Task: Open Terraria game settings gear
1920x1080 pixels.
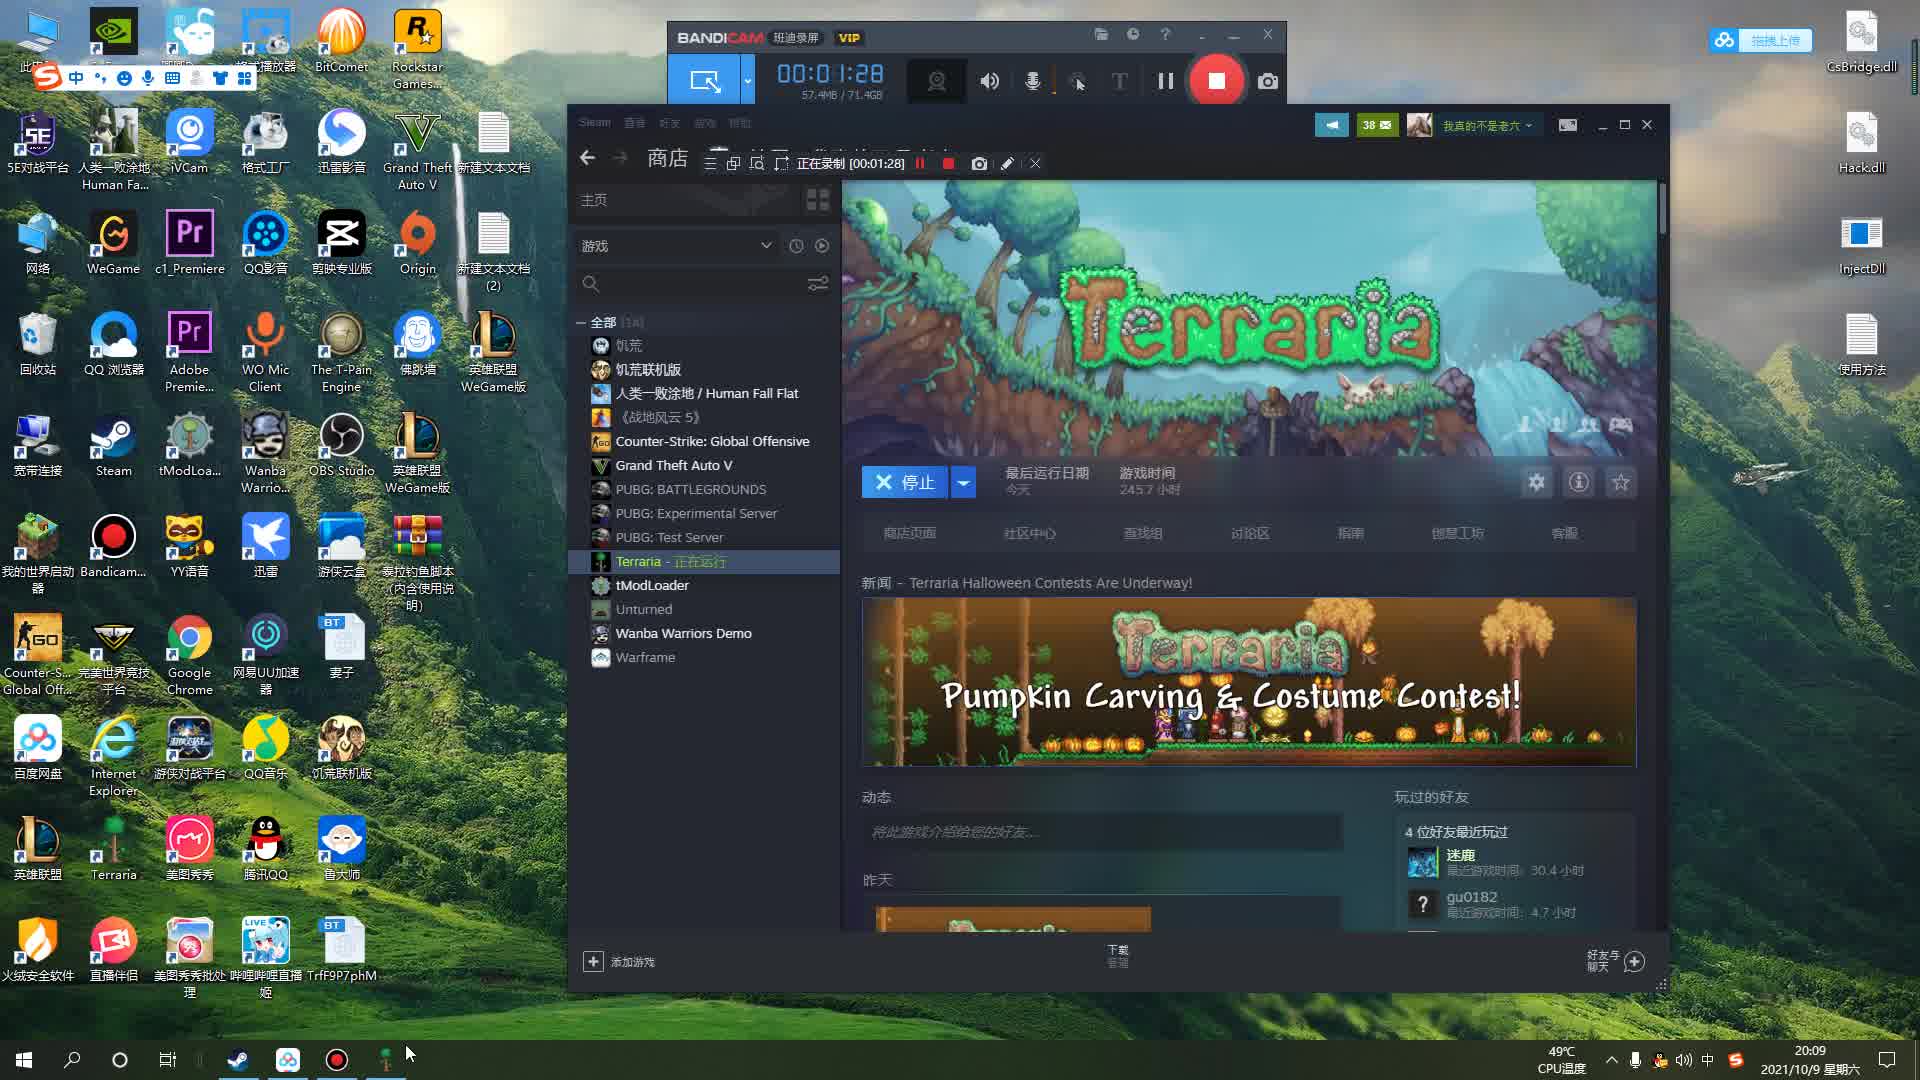Action: (x=1536, y=483)
